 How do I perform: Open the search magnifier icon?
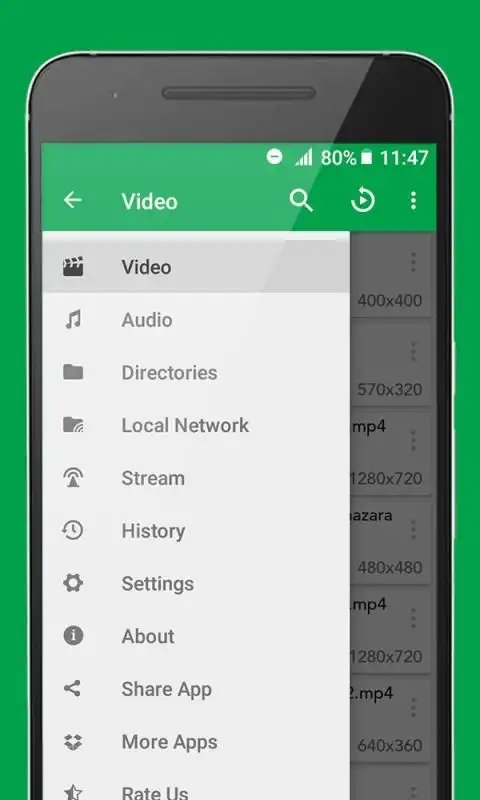point(301,201)
